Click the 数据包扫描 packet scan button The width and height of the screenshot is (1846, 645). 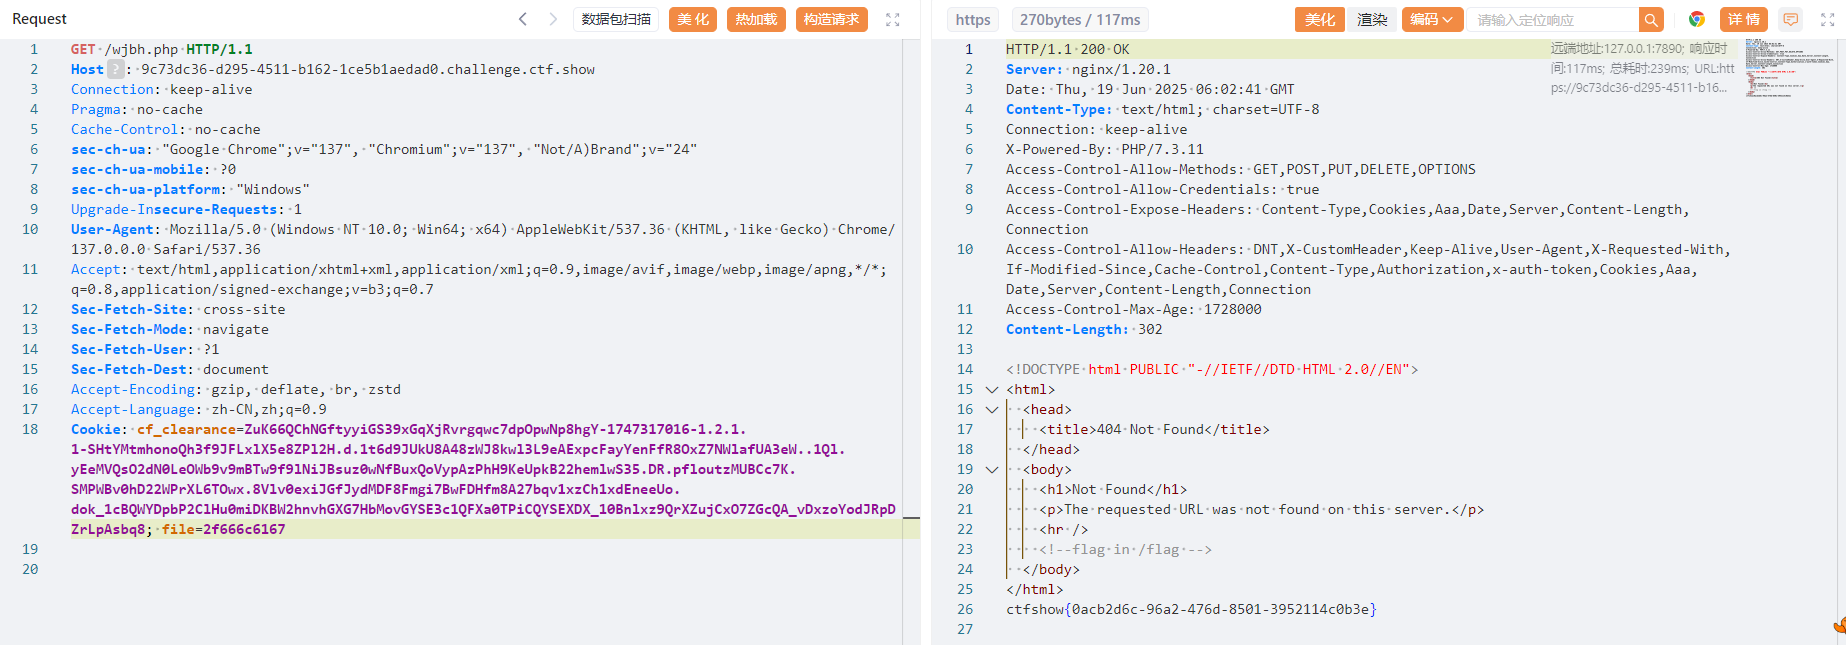616,19
